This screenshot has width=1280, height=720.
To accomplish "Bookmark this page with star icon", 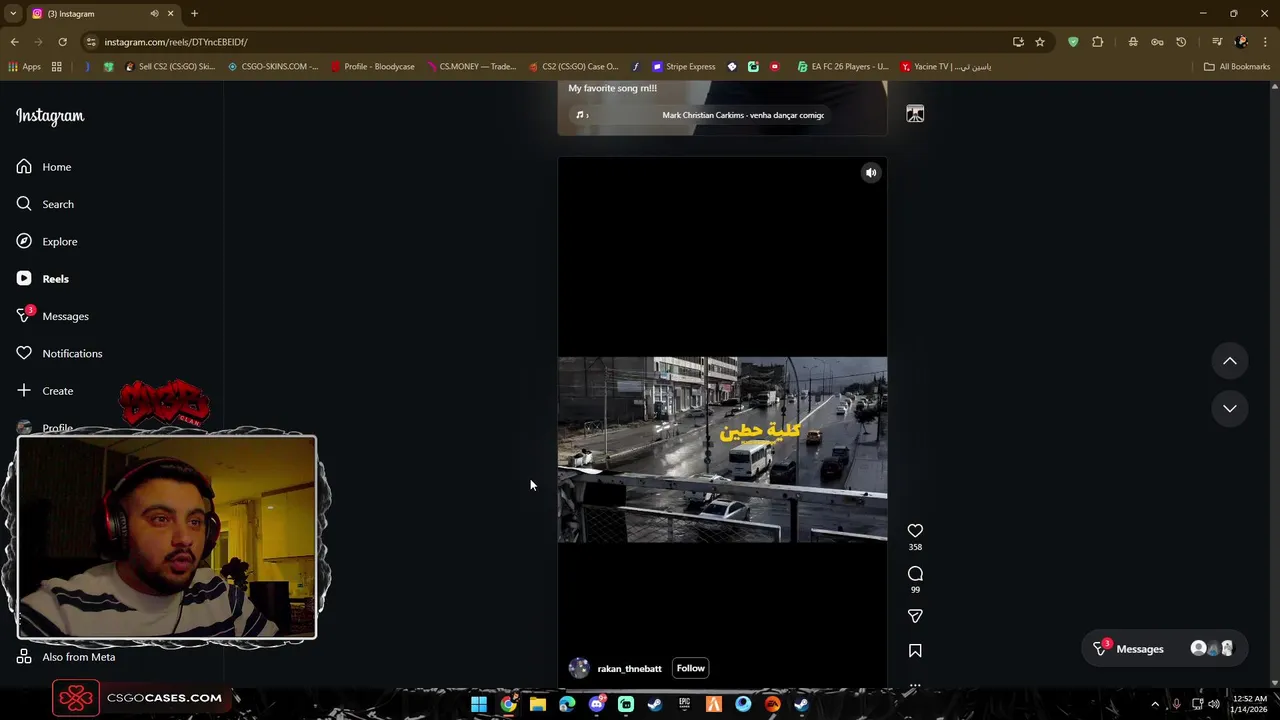I will (1040, 42).
